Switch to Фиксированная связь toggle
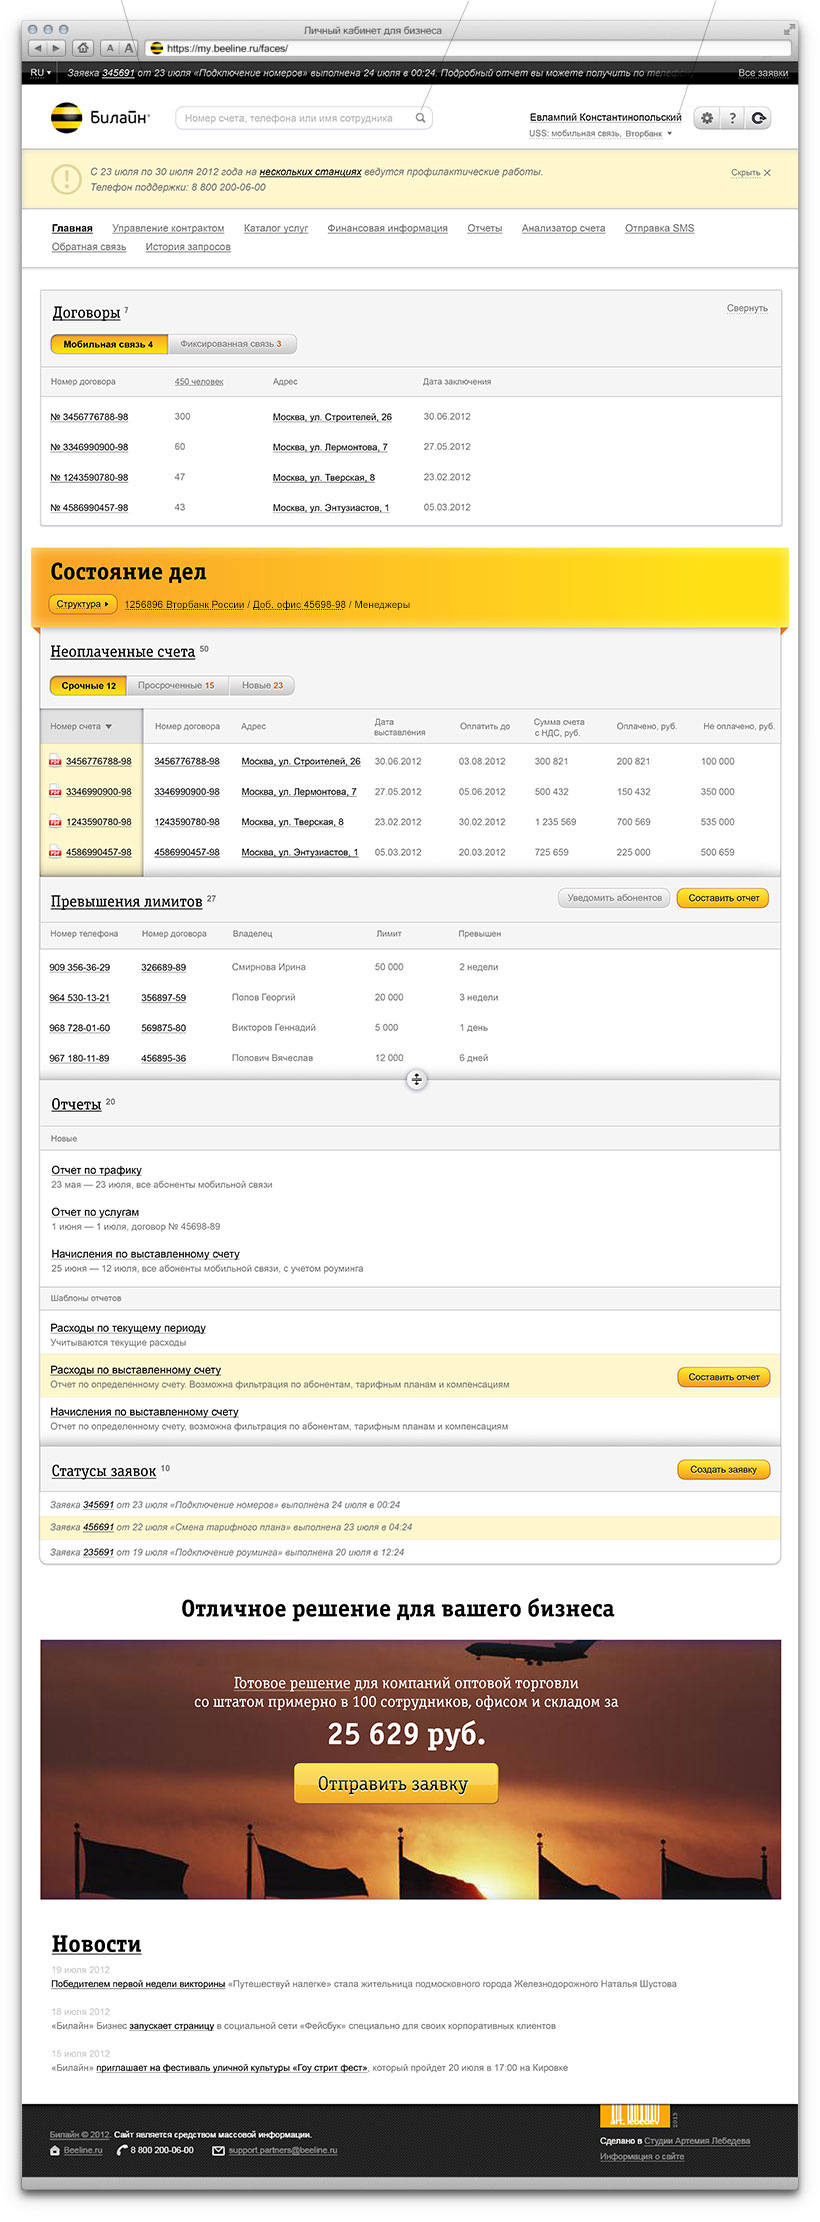The image size is (820, 2222). [231, 344]
